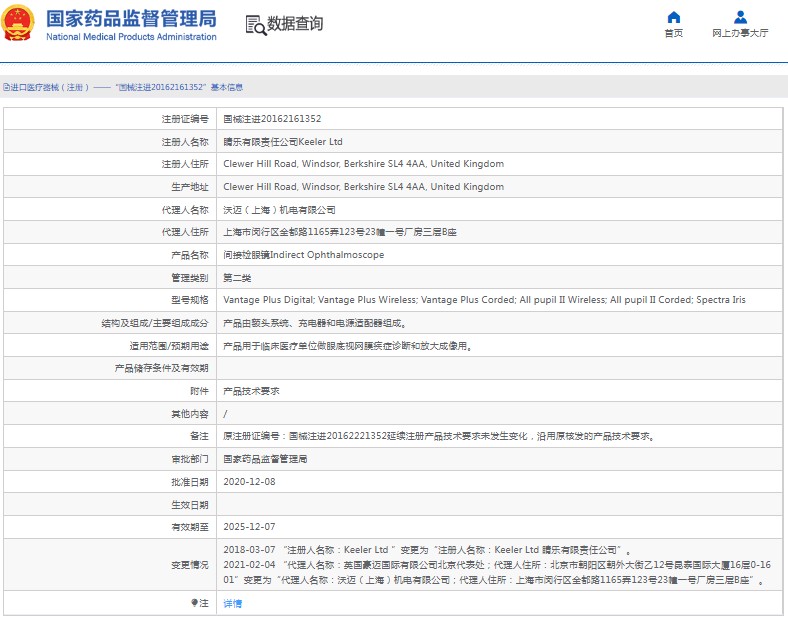This screenshot has height=621, width=788.
Task: Click the 审批部门 row label
Action: (189, 459)
